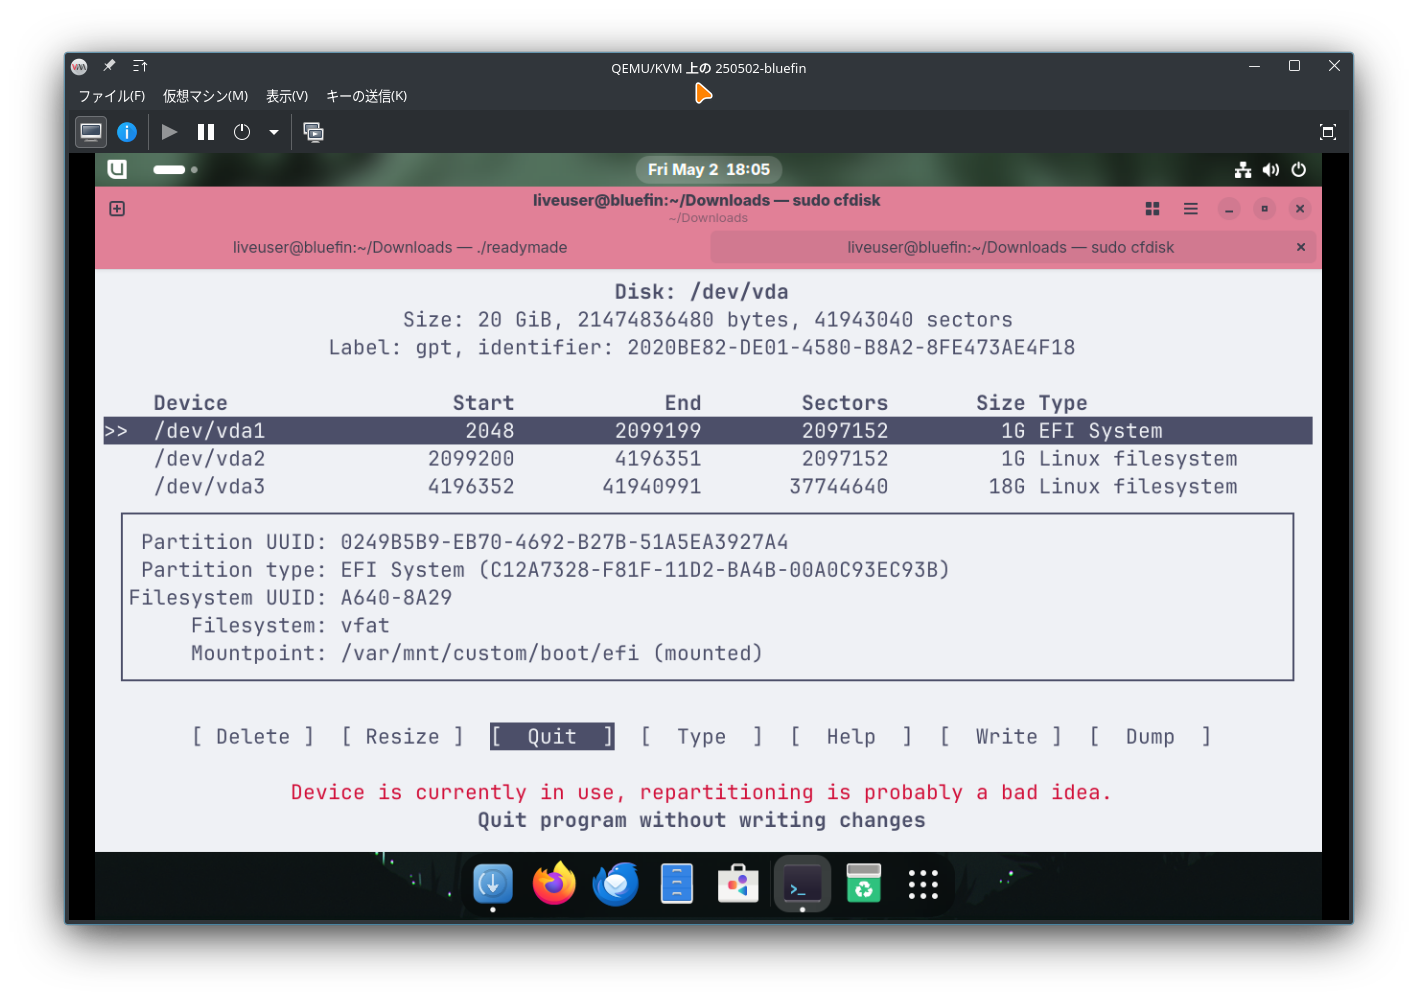Switch to the ./readymade terminal tab

click(400, 247)
